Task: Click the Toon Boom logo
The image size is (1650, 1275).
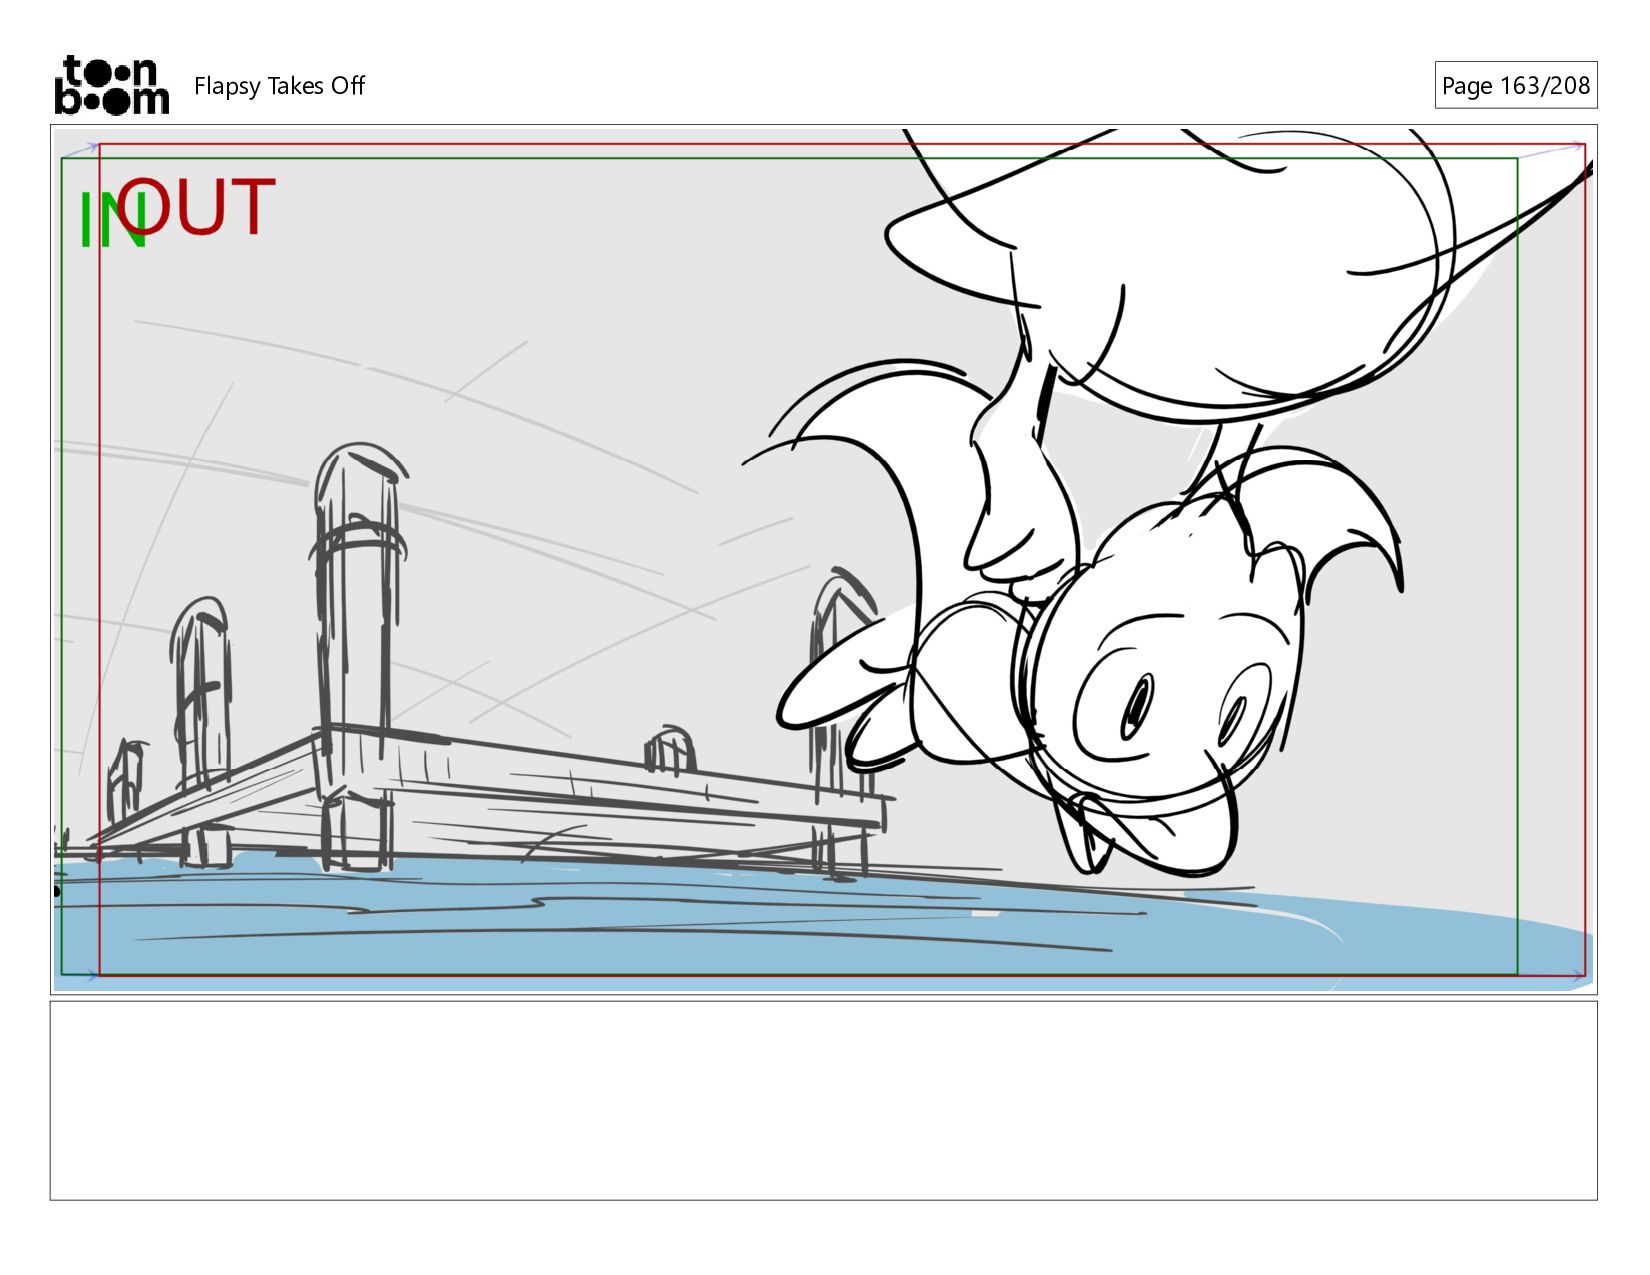Action: pyautogui.click(x=112, y=85)
